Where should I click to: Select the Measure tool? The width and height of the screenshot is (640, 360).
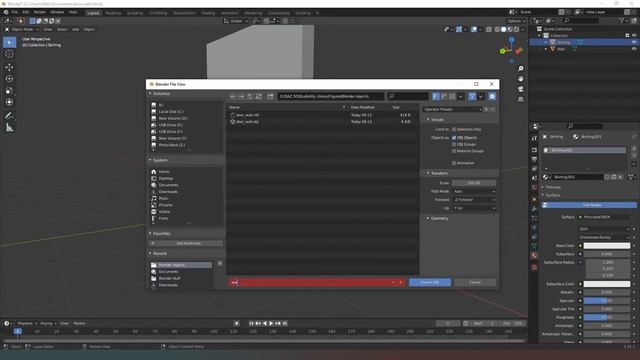[x=9, y=128]
